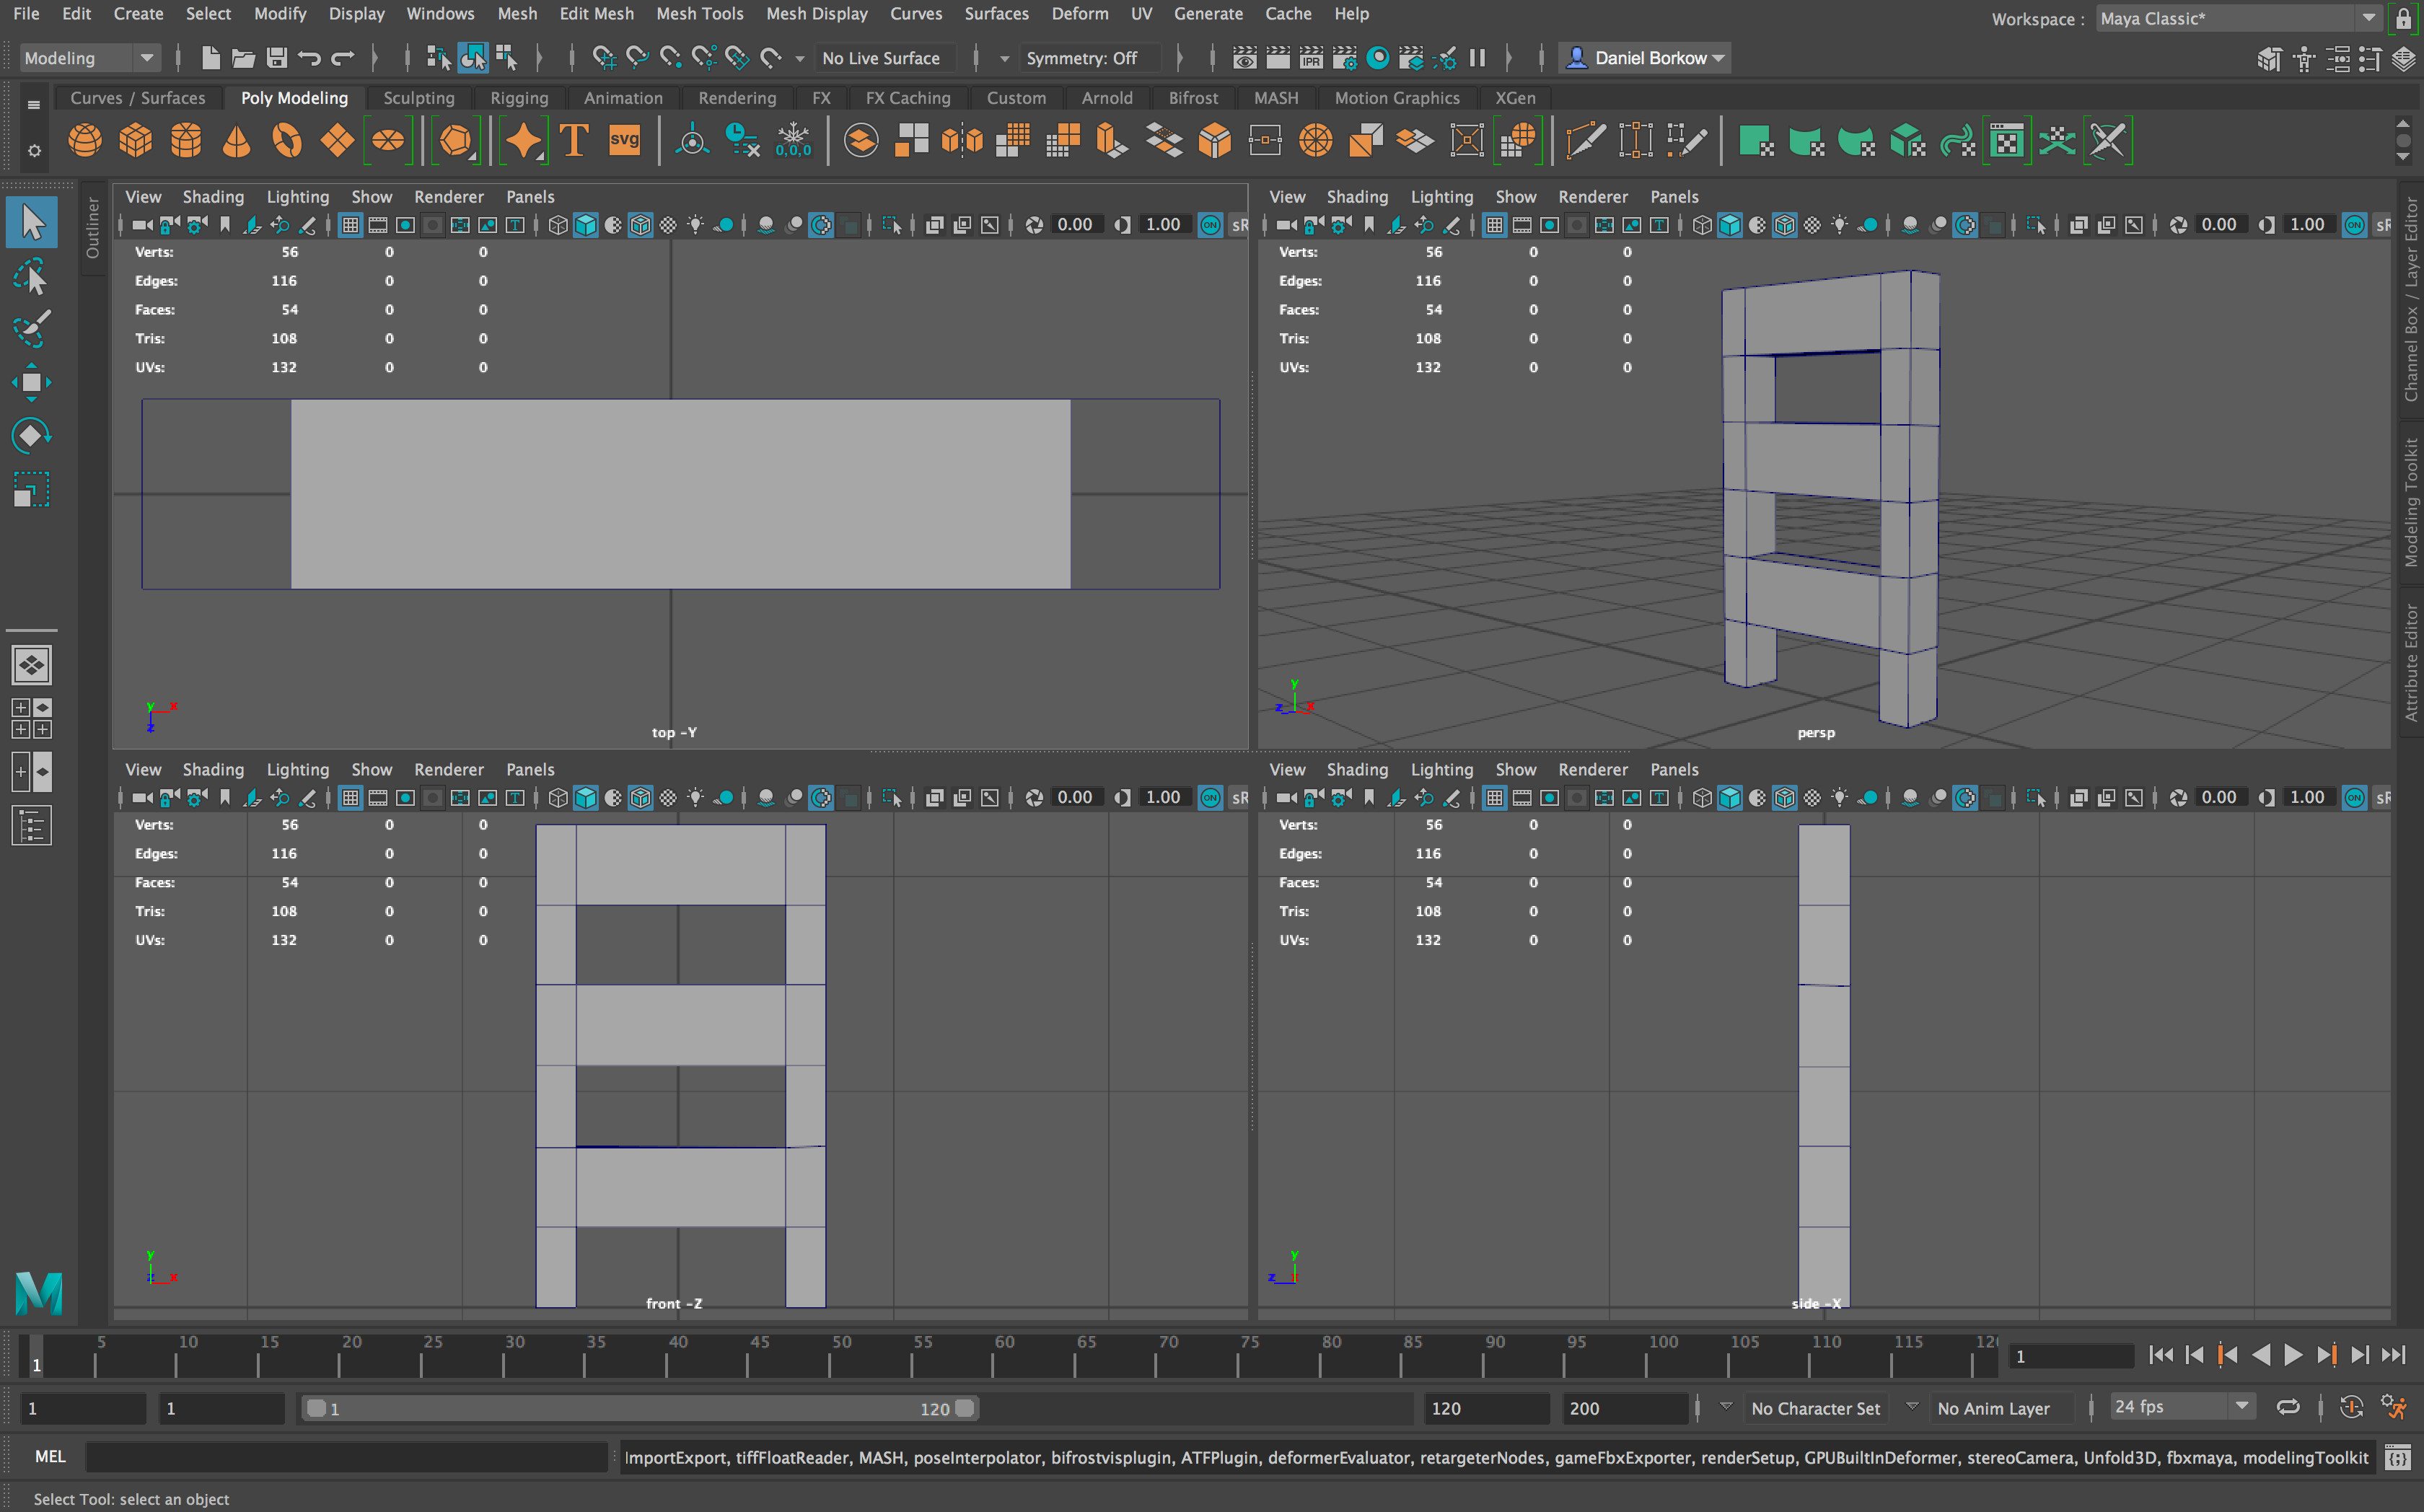Screen dimensions: 2424x1512
Task: Create a polygon cylinder from the shelf
Action: click(x=186, y=141)
